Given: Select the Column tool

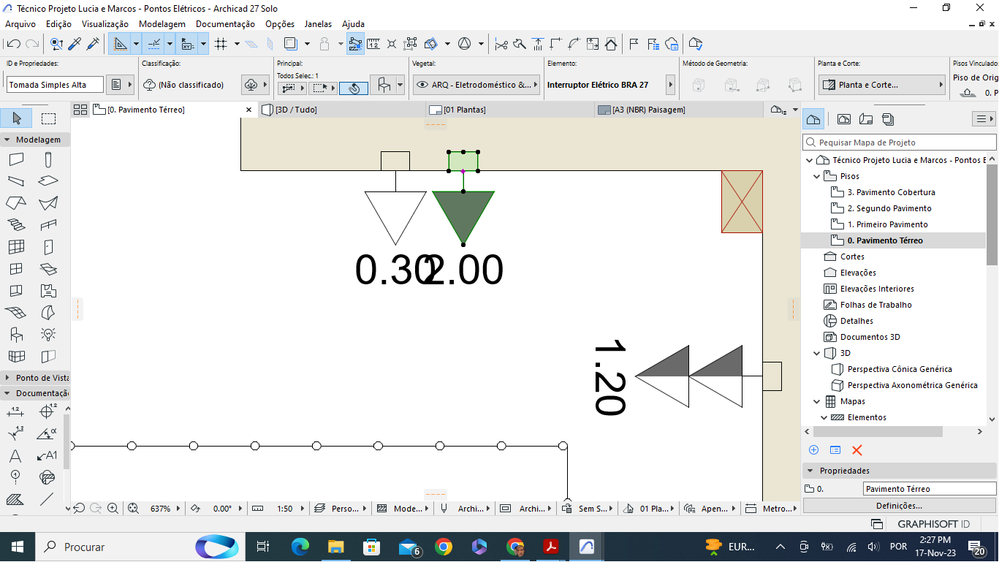Looking at the screenshot, I should 48,160.
